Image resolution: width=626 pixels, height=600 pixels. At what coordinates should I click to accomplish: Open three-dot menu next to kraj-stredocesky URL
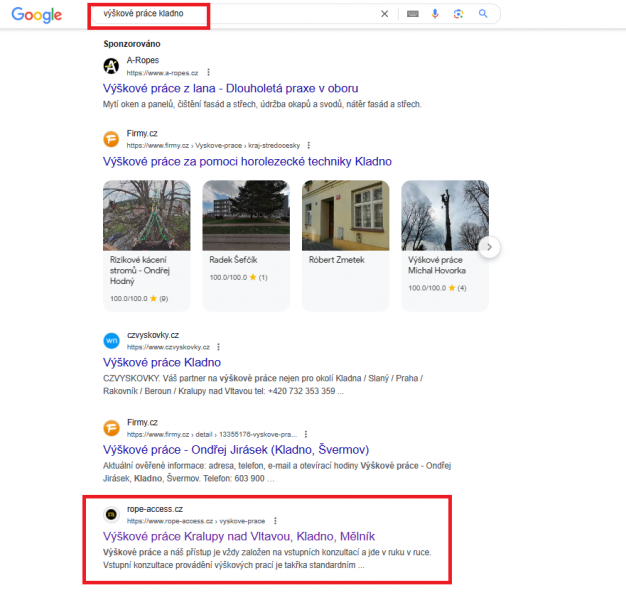click(x=309, y=145)
